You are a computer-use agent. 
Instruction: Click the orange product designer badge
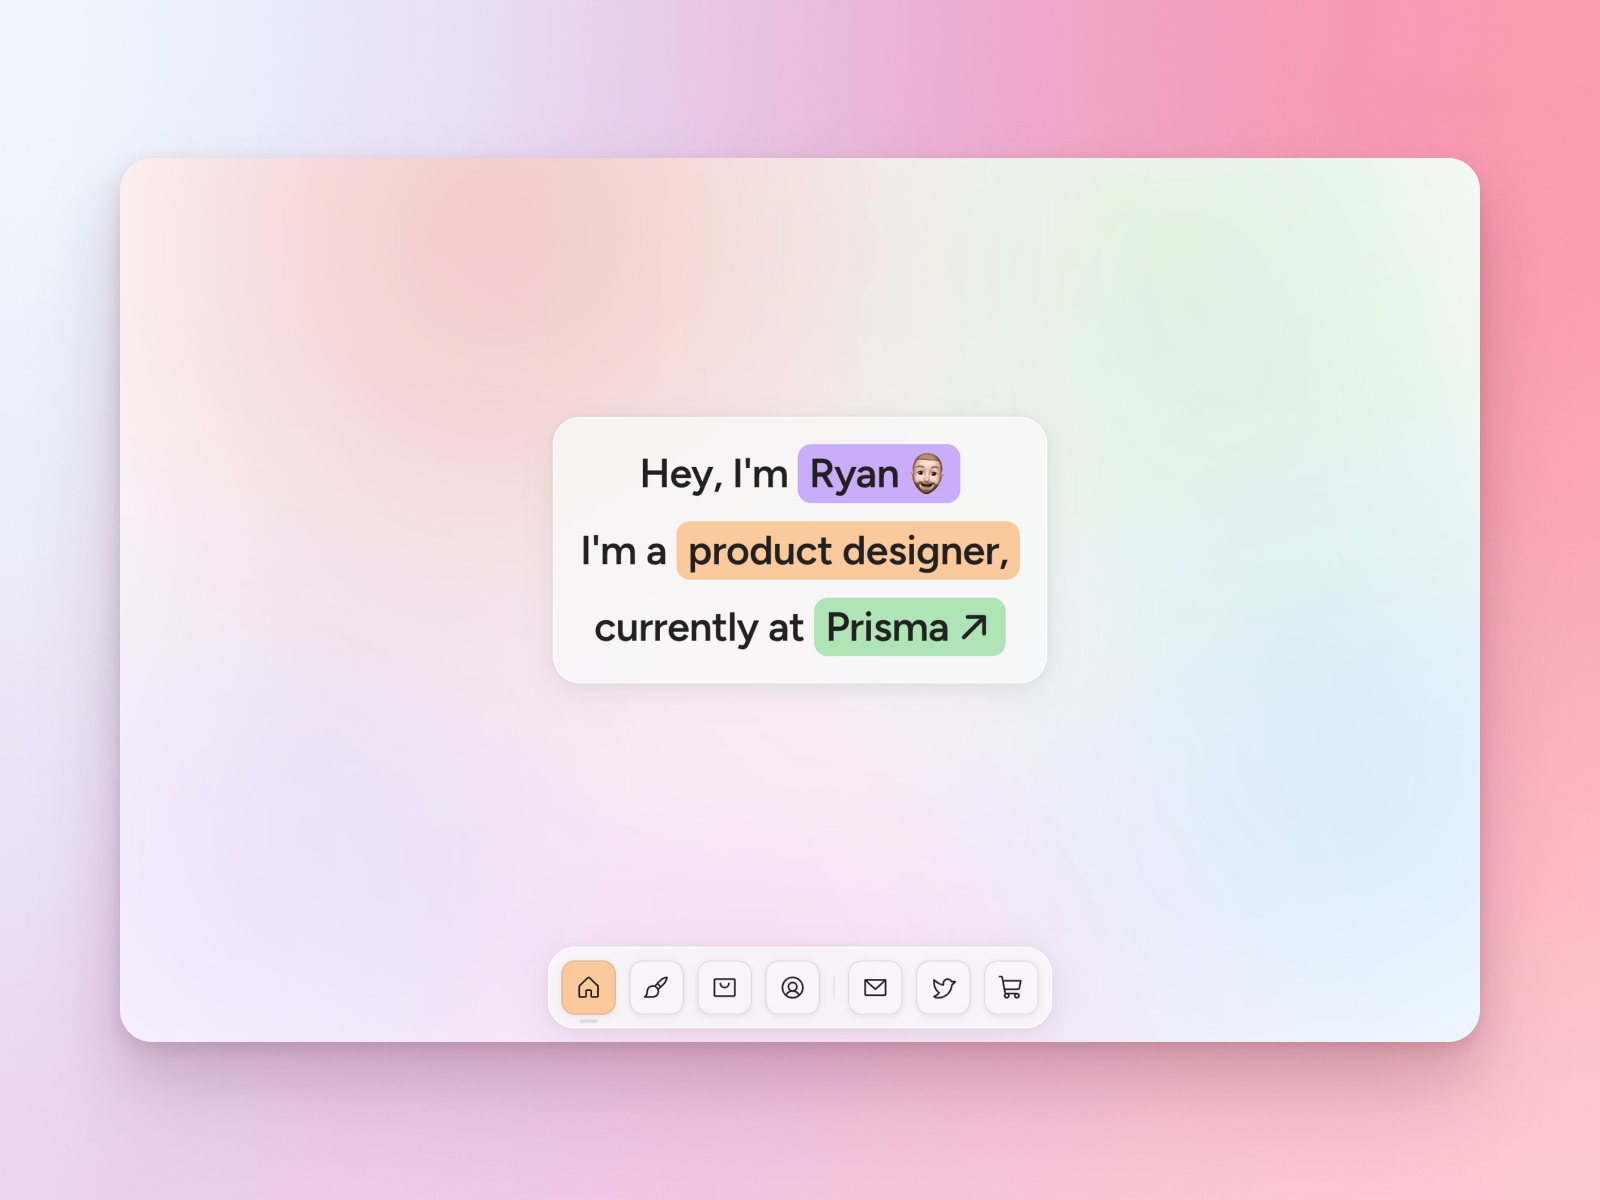point(847,550)
